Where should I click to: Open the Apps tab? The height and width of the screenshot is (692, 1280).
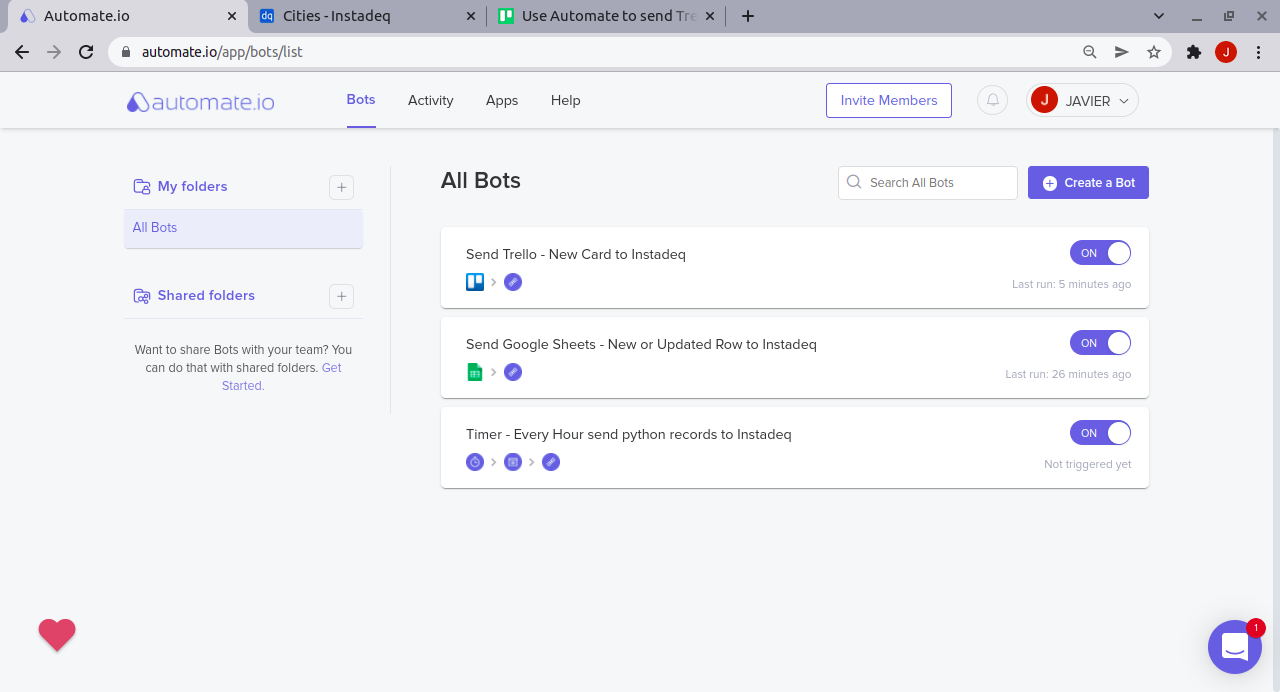[x=502, y=101]
